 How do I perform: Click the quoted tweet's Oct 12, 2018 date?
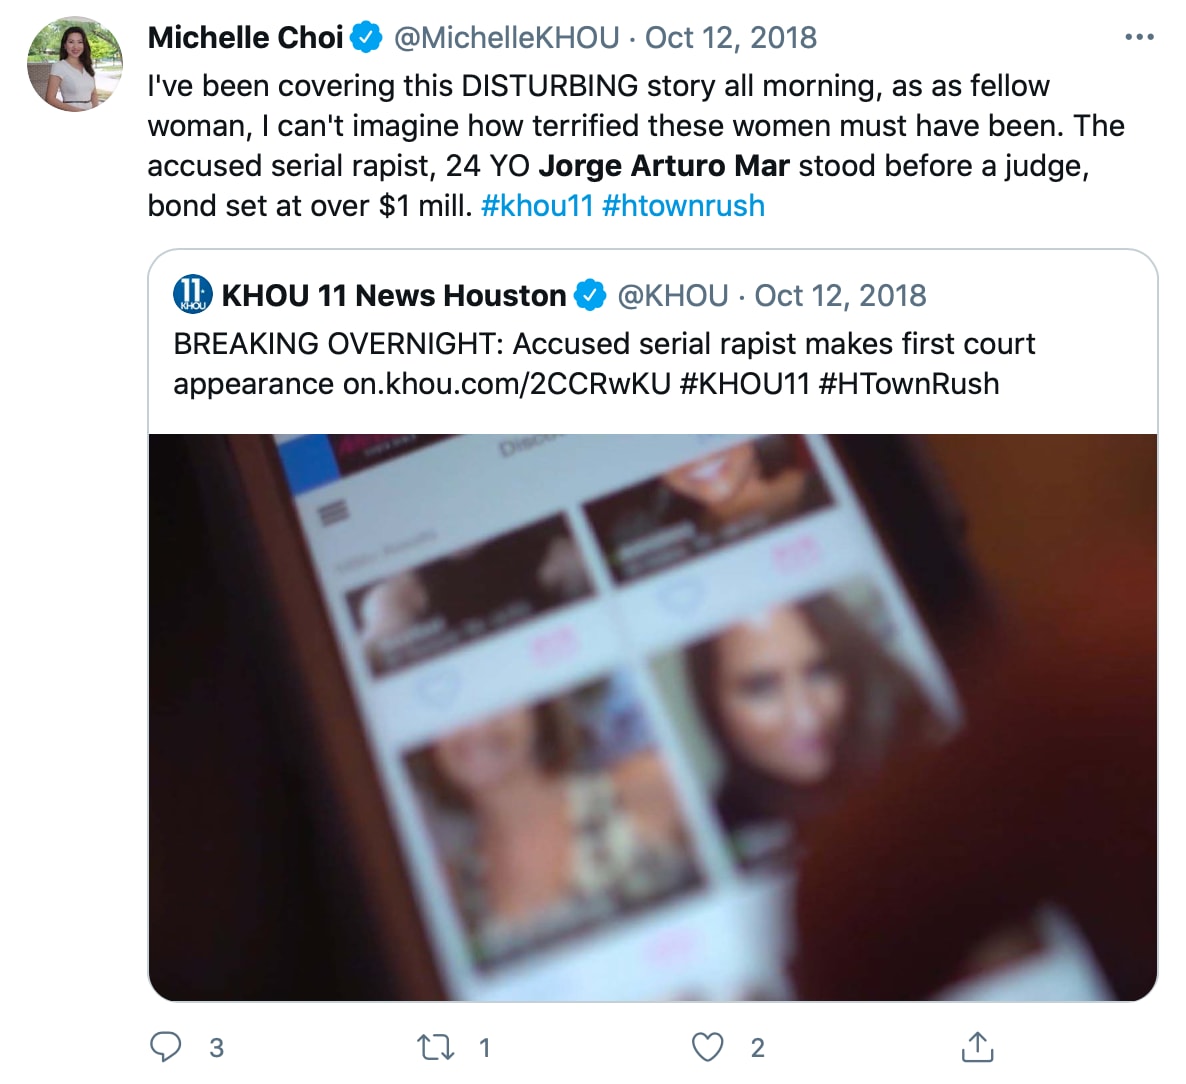click(840, 295)
